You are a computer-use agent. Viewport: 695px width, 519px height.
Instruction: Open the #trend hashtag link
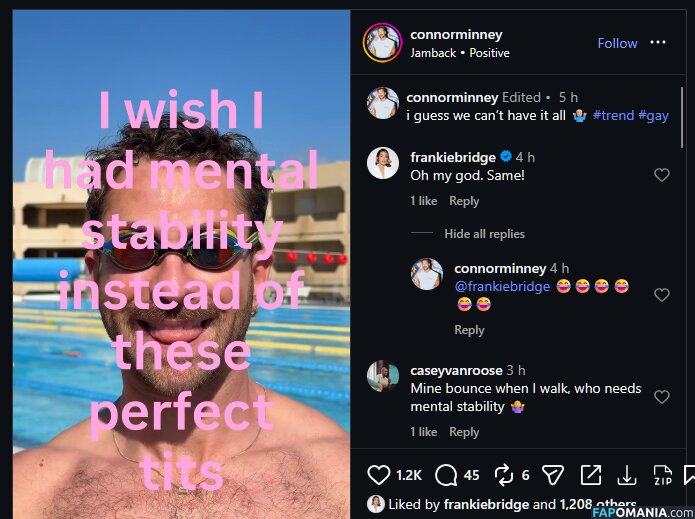tap(613, 115)
